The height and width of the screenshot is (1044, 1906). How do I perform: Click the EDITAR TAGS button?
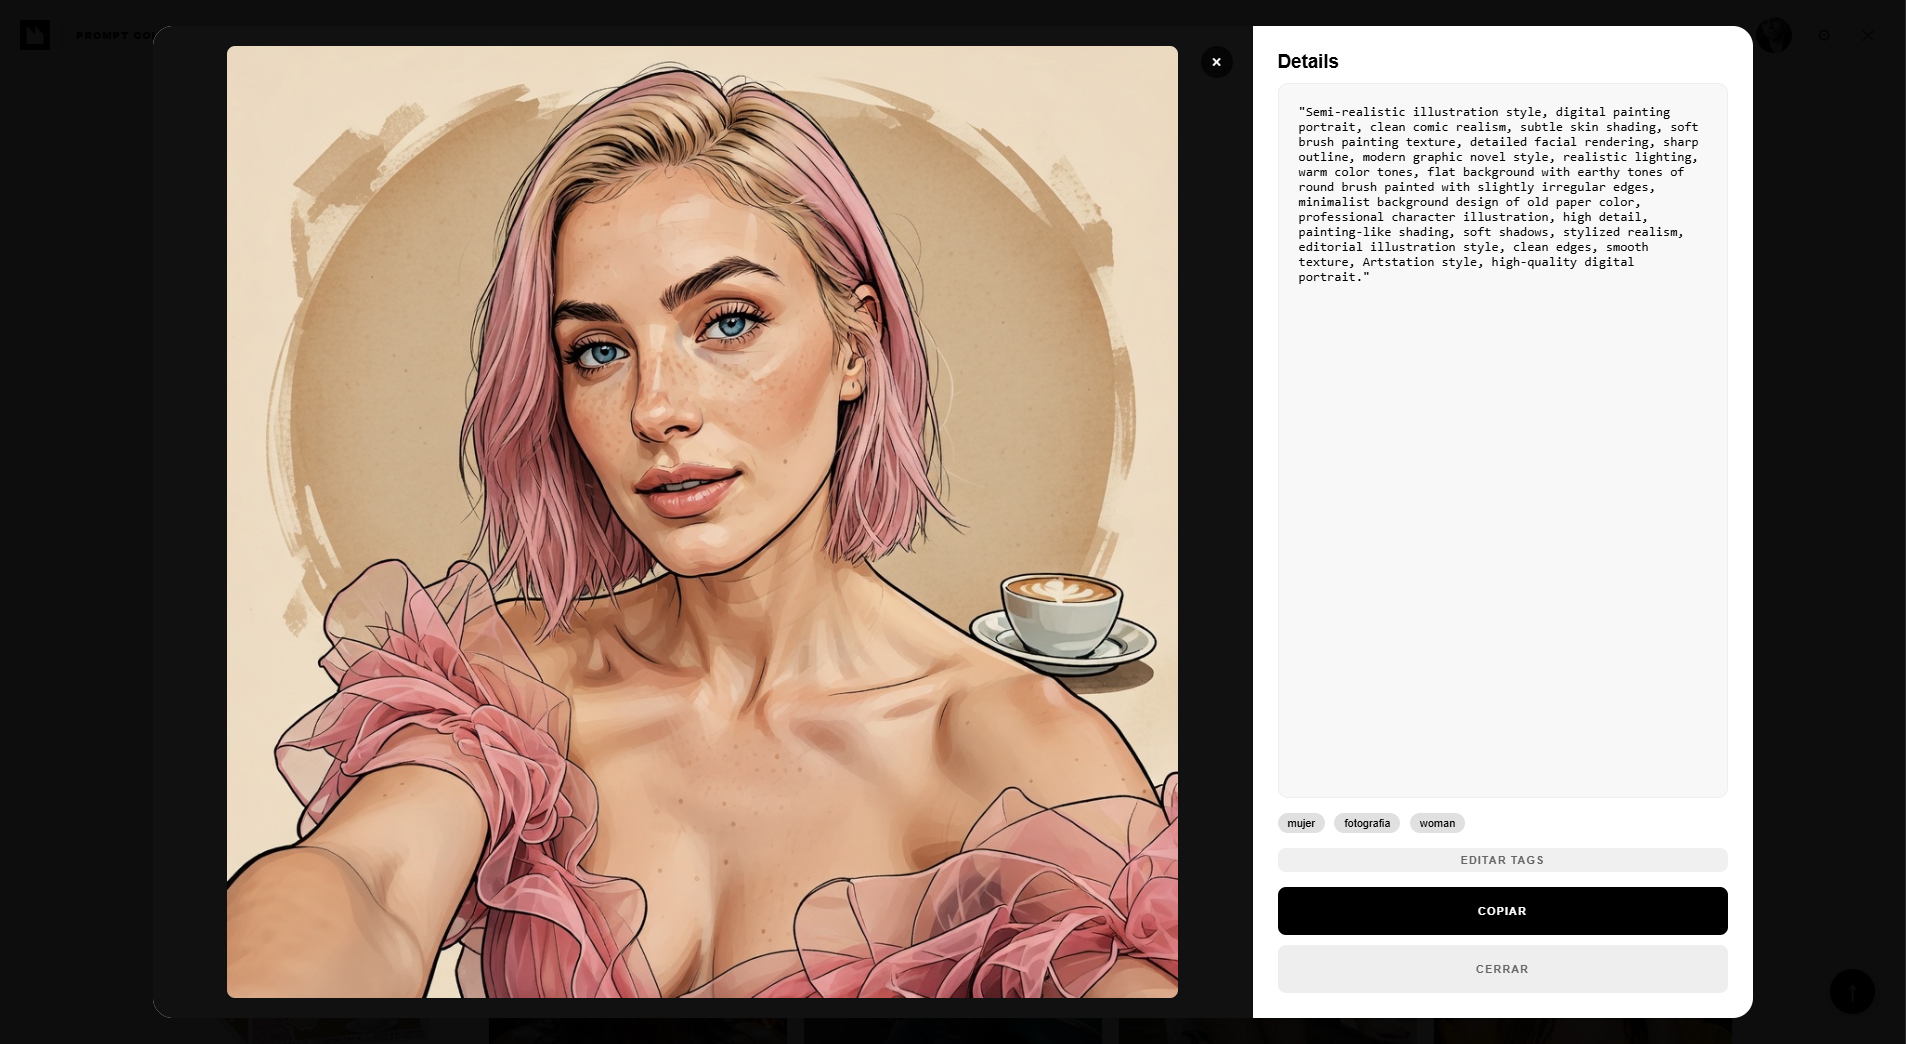click(1502, 860)
